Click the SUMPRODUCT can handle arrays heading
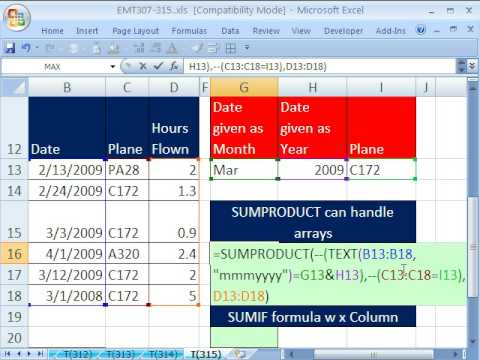Screen dimensions: 480x360 point(313,222)
